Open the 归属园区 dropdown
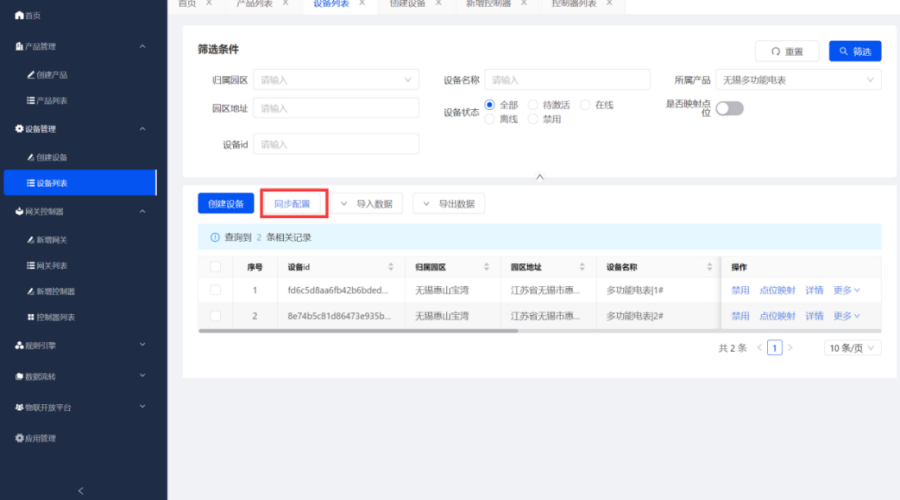Image resolution: width=900 pixels, height=500 pixels. click(x=336, y=80)
